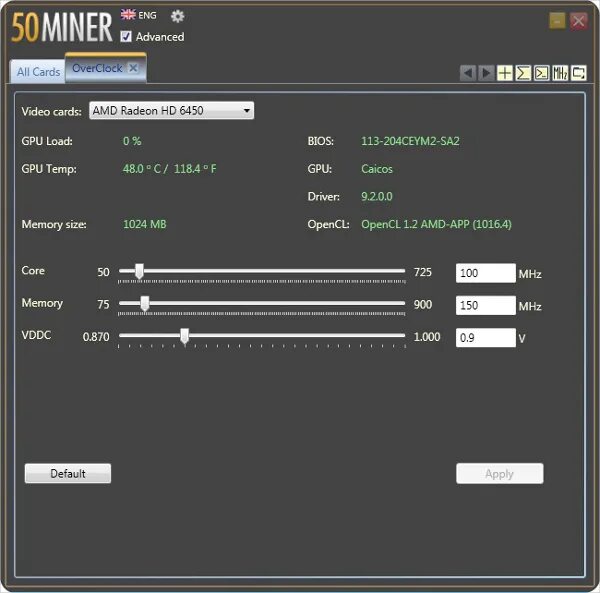Click the plus icon to add tab
Image resolution: width=600 pixels, height=593 pixels.
coord(505,73)
